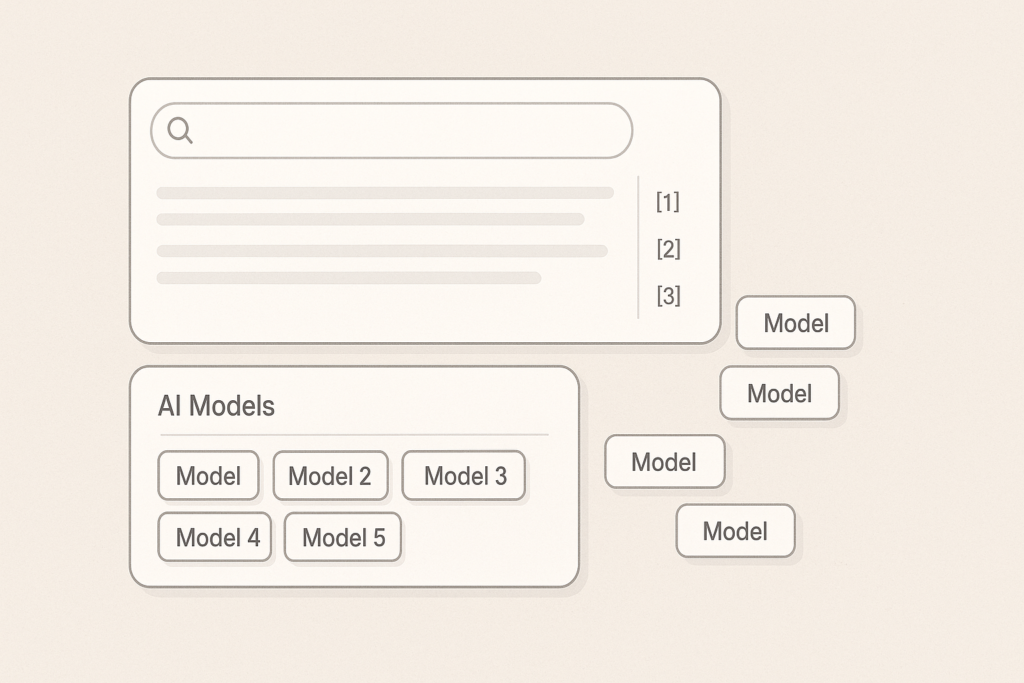Click the third placeholder result text line

tap(382, 251)
